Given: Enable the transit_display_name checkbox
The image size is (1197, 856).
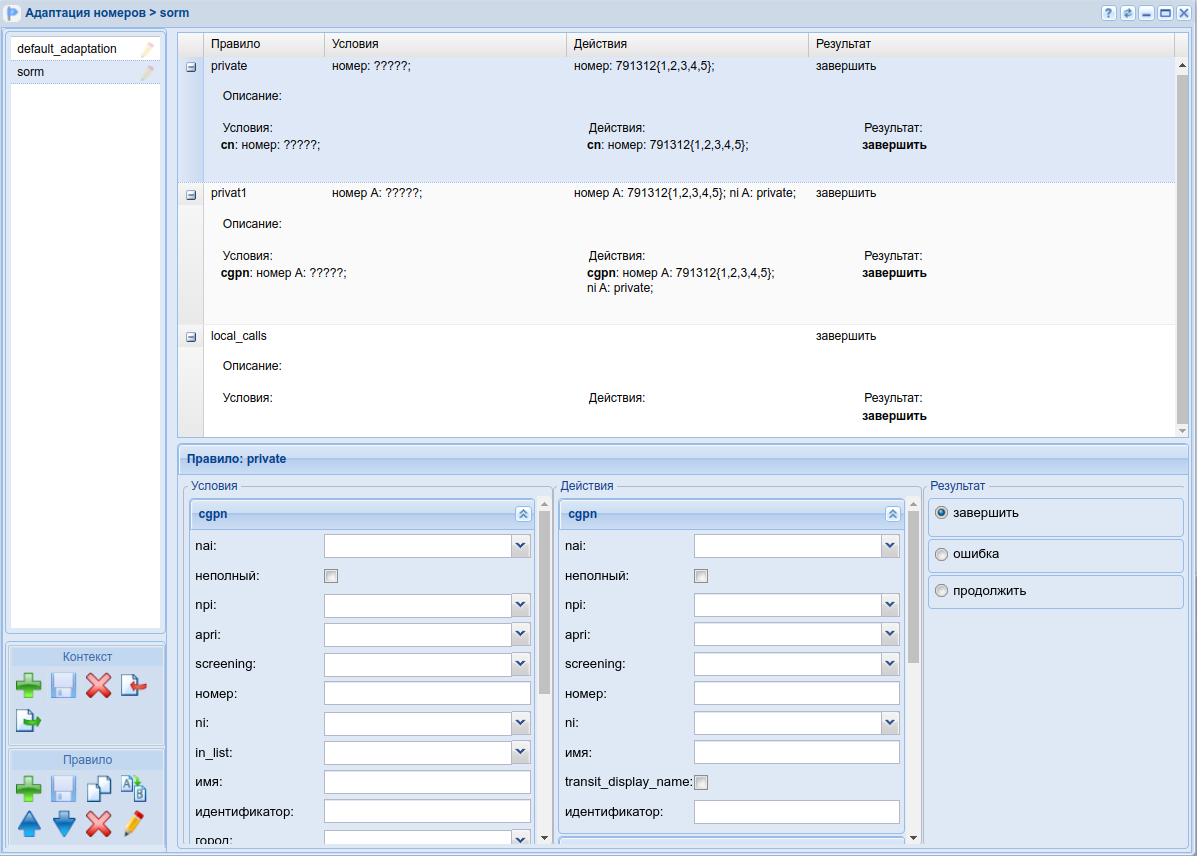Looking at the screenshot, I should point(701,782).
